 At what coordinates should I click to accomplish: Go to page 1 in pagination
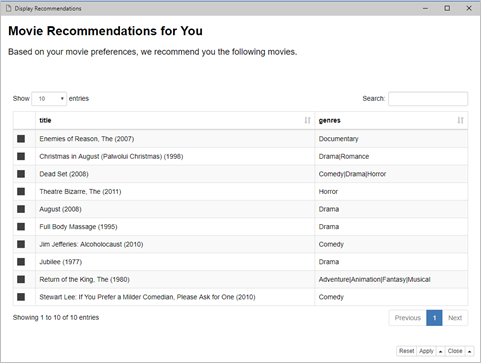tap(434, 318)
